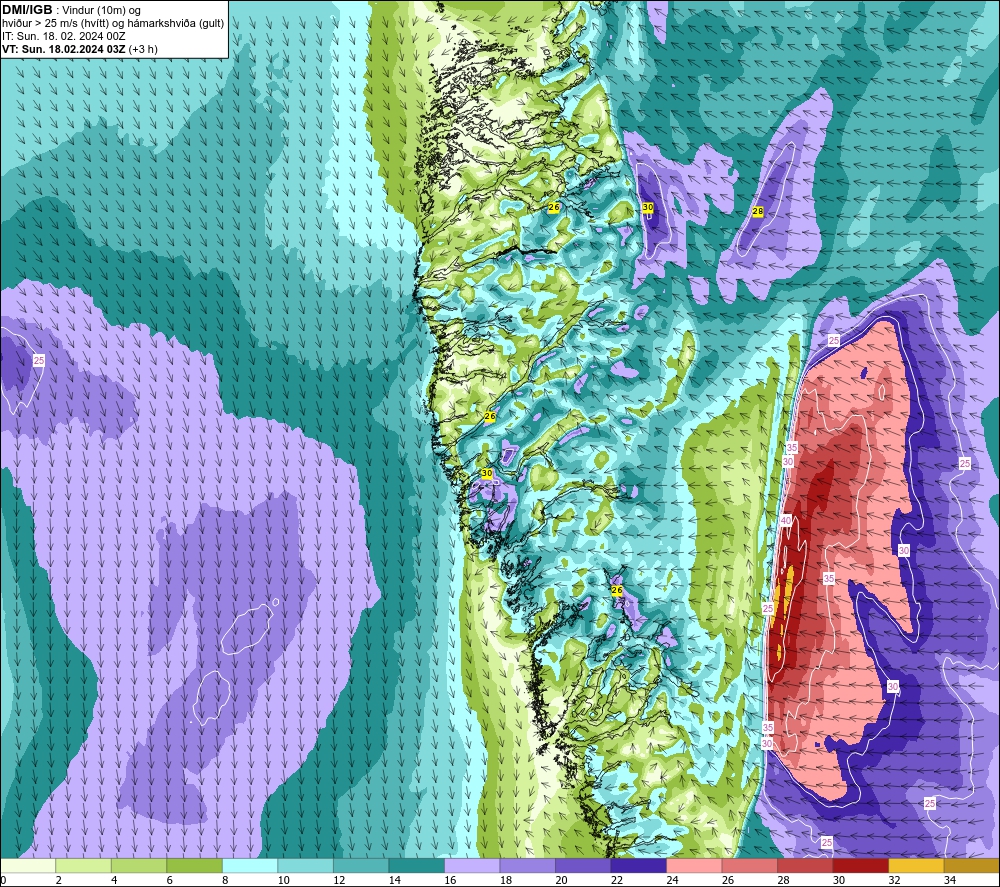Pick the 14–16 dark teal legend swatch
Image resolution: width=1000 pixels, height=887 pixels.
coord(416,865)
